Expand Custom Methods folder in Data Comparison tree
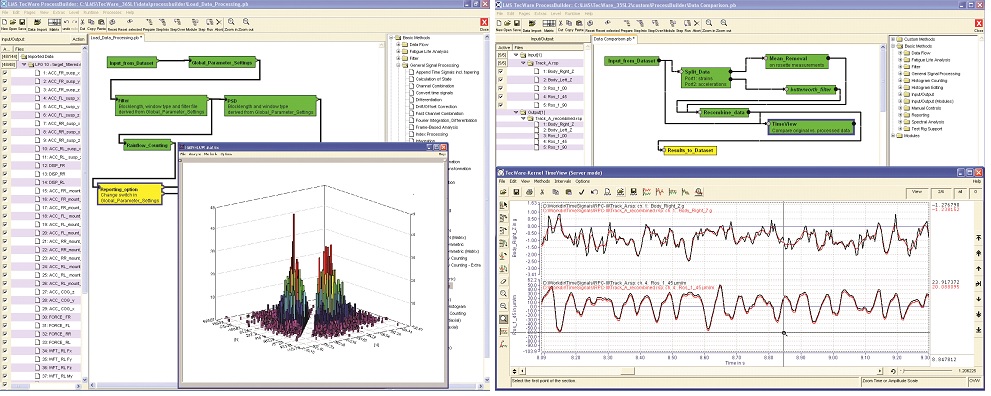This screenshot has height=396, width=991. click(x=892, y=39)
